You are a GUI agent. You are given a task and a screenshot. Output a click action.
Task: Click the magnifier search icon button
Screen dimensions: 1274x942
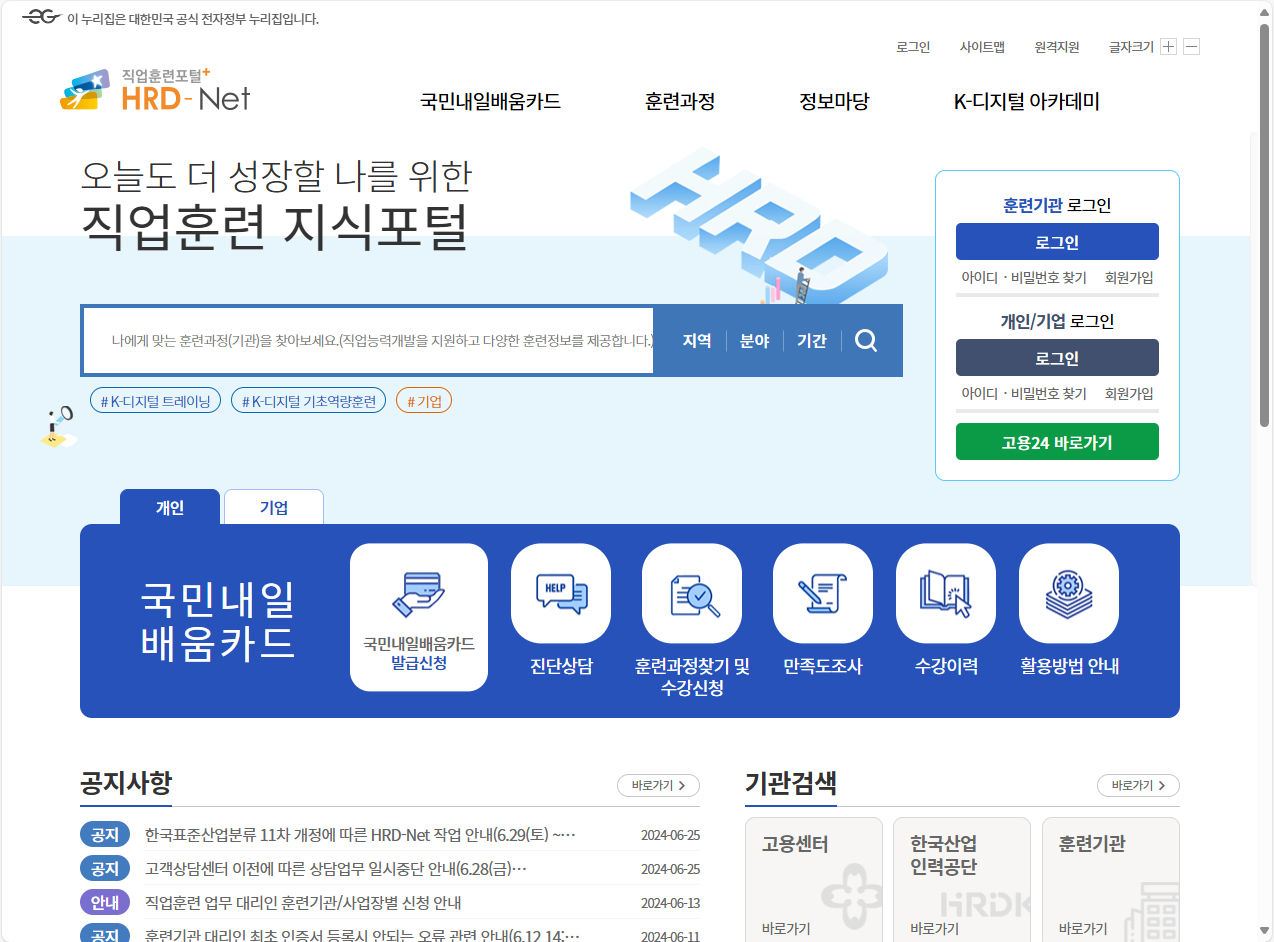tap(867, 341)
